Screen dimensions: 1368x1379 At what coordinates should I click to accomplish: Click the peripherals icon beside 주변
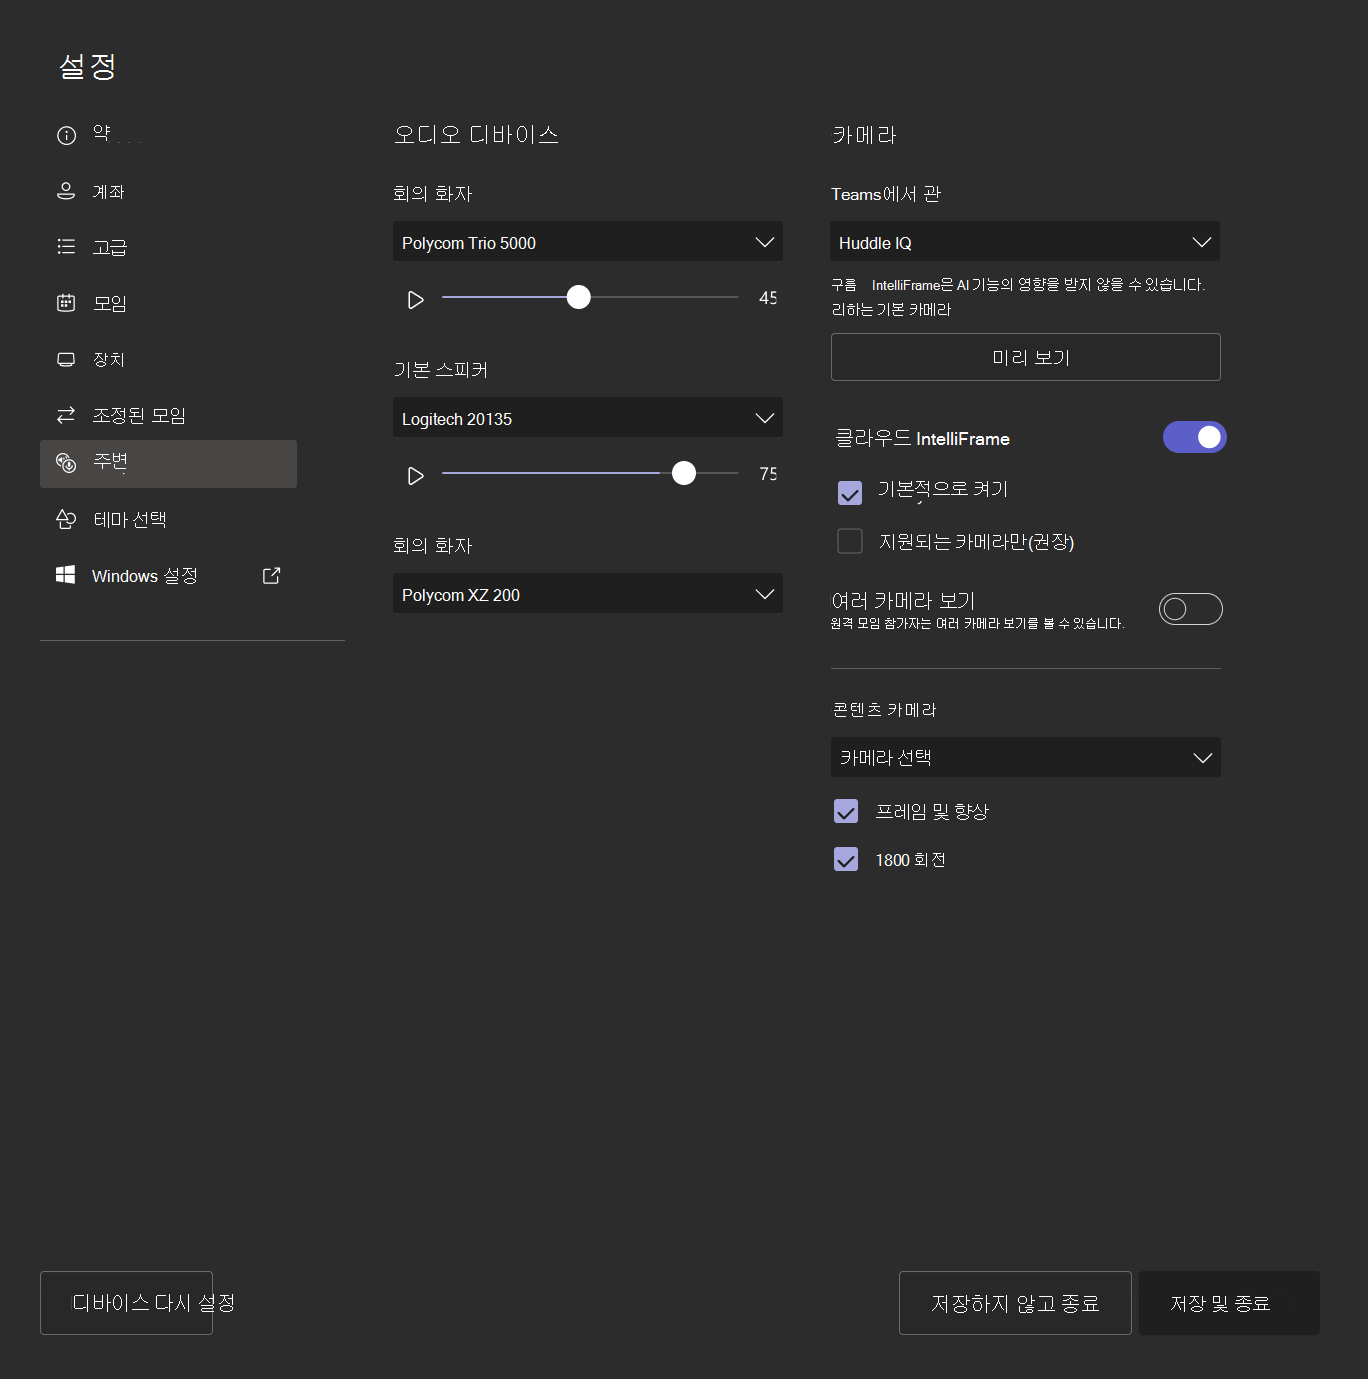tap(66, 463)
